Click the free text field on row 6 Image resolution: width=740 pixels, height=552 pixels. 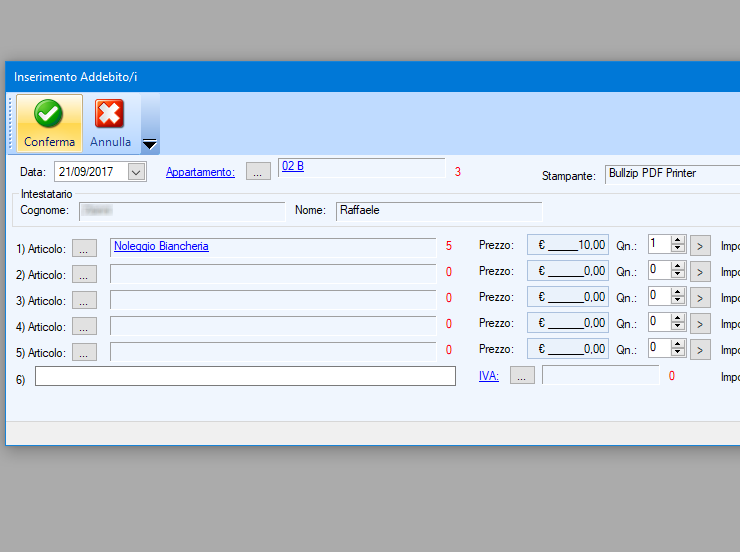coord(245,376)
